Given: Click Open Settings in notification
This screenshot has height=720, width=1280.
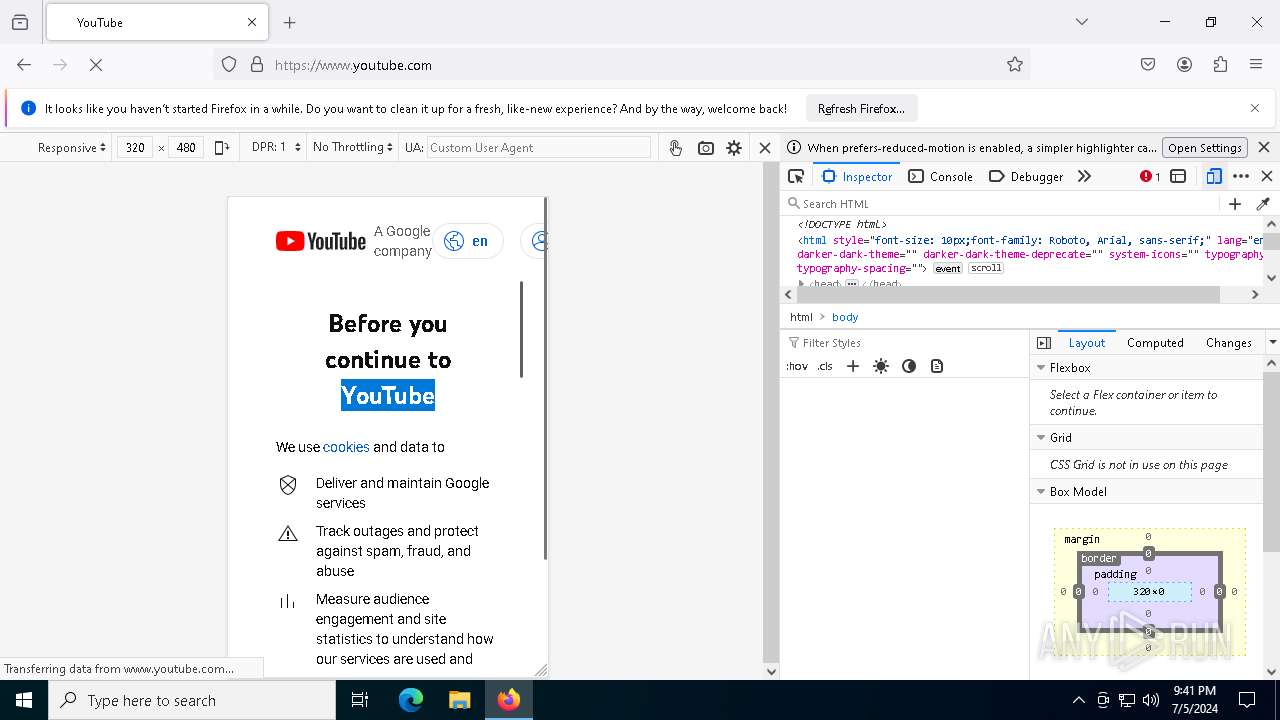Looking at the screenshot, I should pos(1205,147).
